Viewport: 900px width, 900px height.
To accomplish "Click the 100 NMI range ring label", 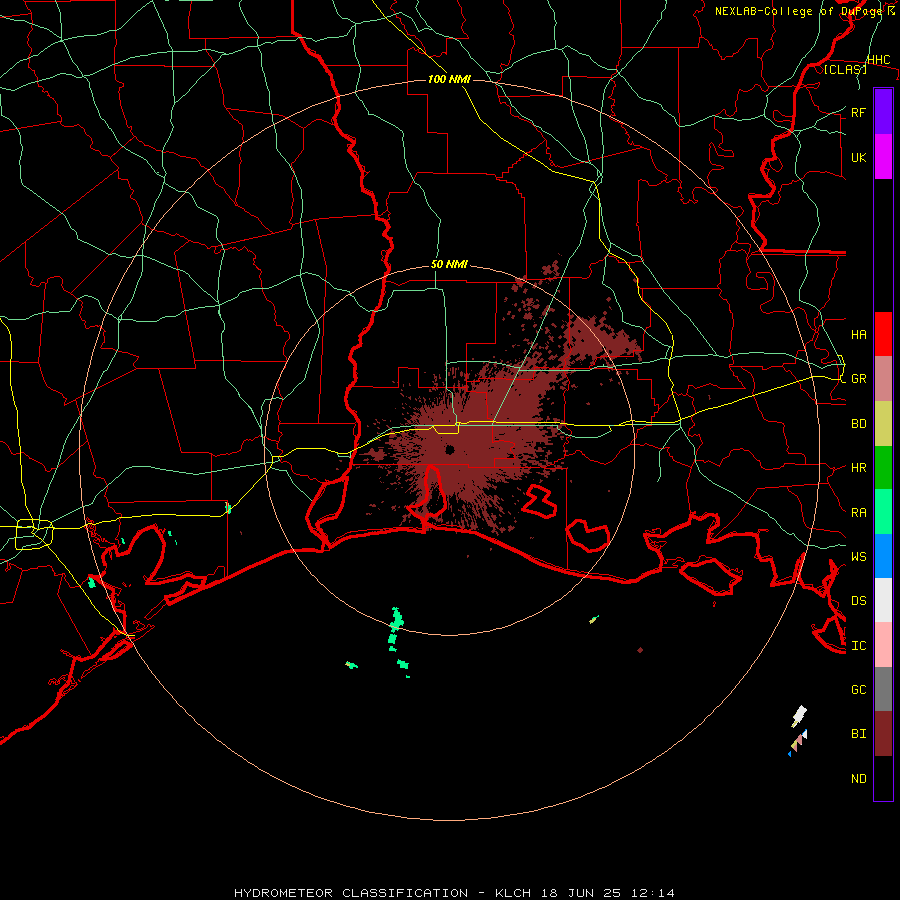I will click(x=449, y=79).
